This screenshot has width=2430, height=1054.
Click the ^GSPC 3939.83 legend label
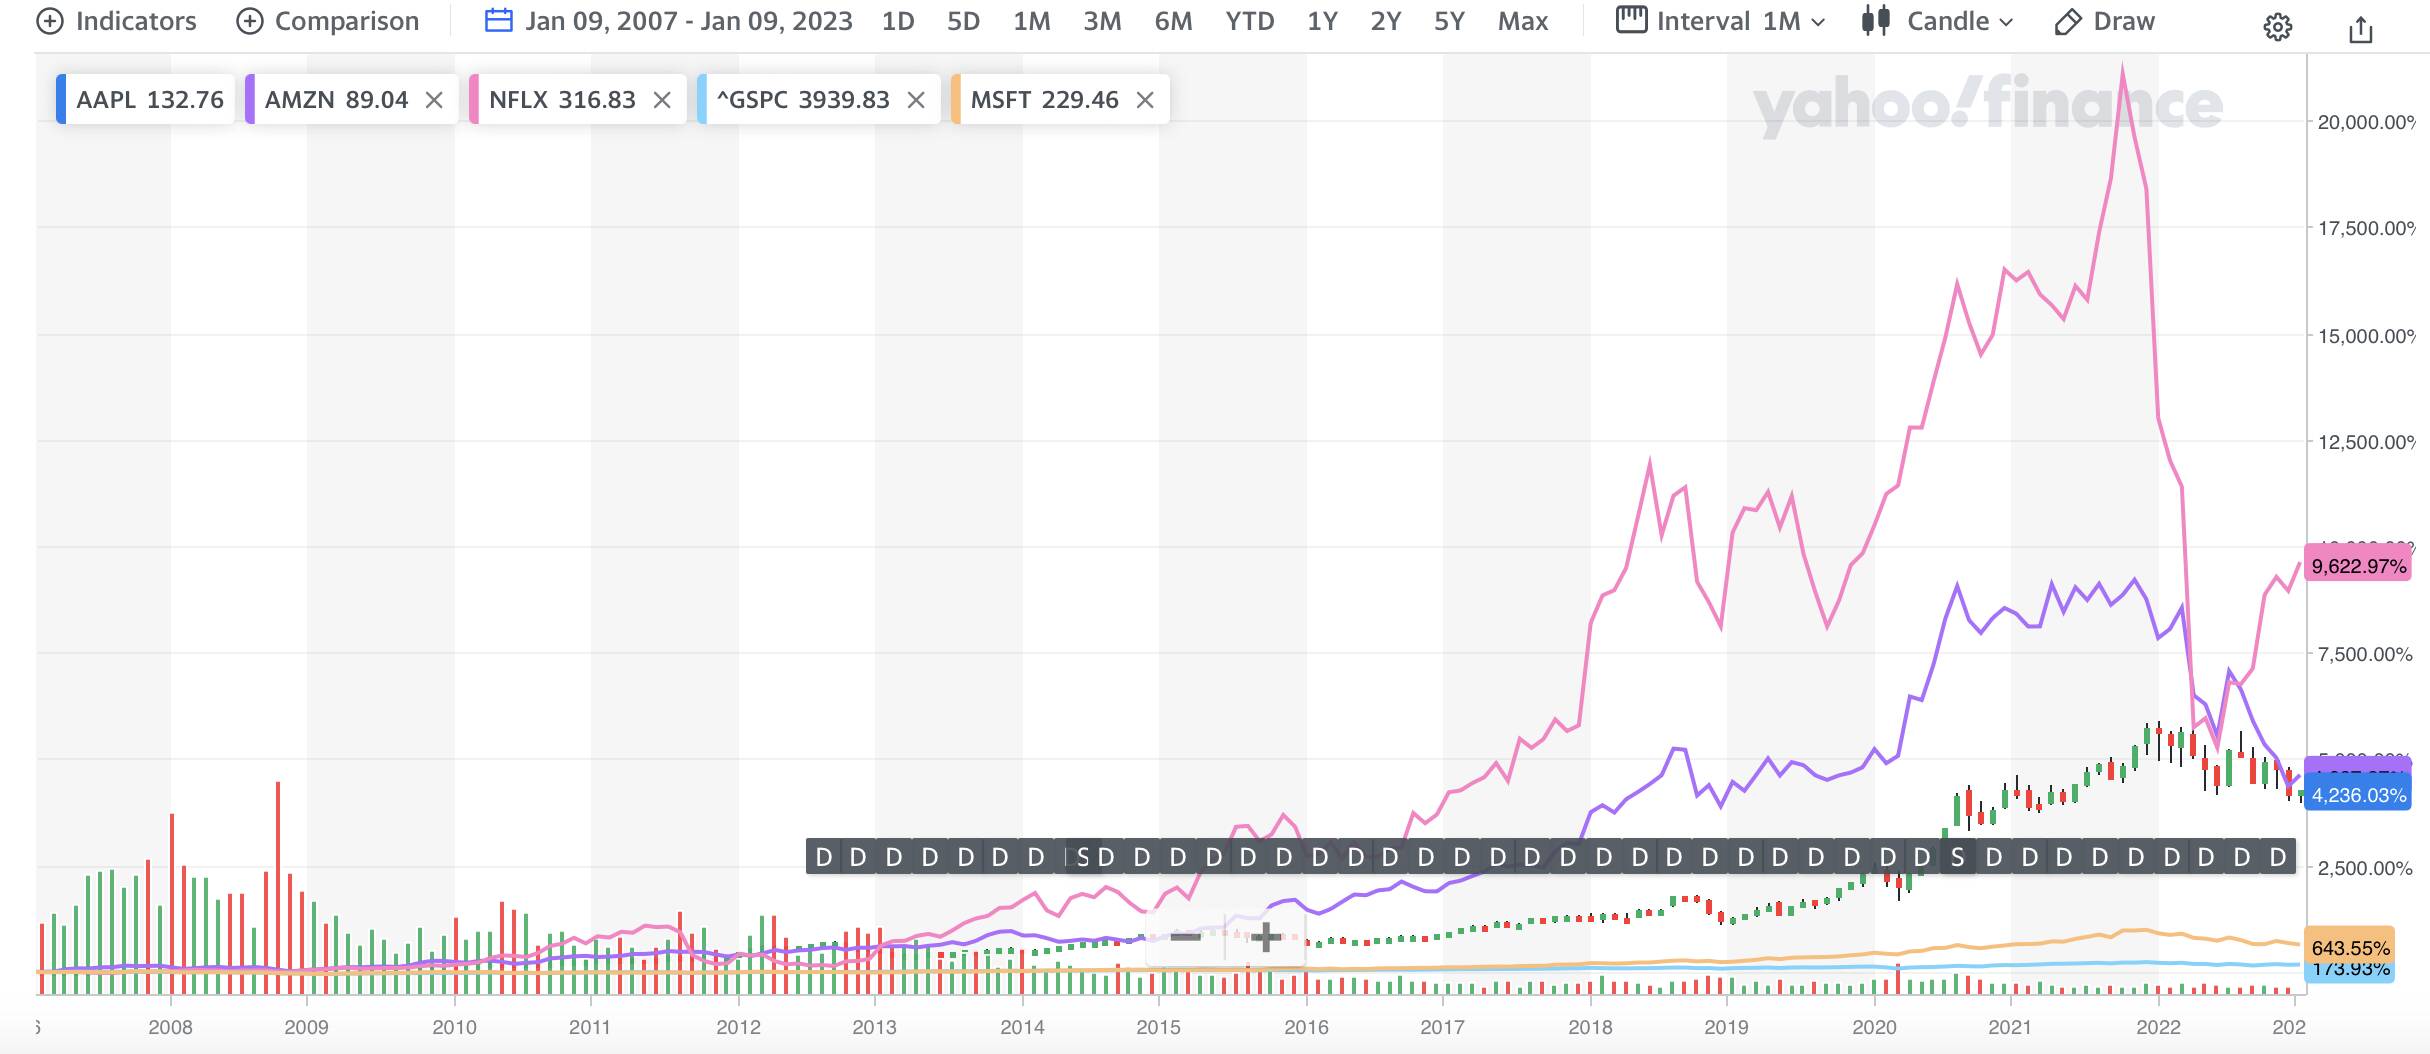(x=803, y=100)
